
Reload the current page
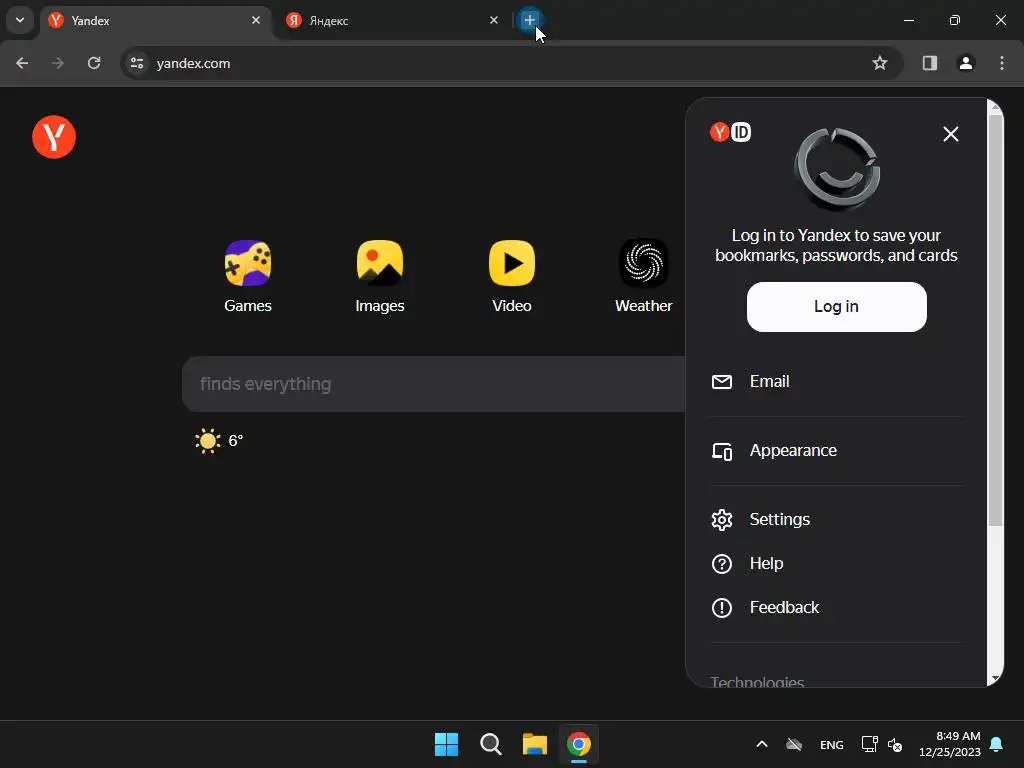(94, 63)
